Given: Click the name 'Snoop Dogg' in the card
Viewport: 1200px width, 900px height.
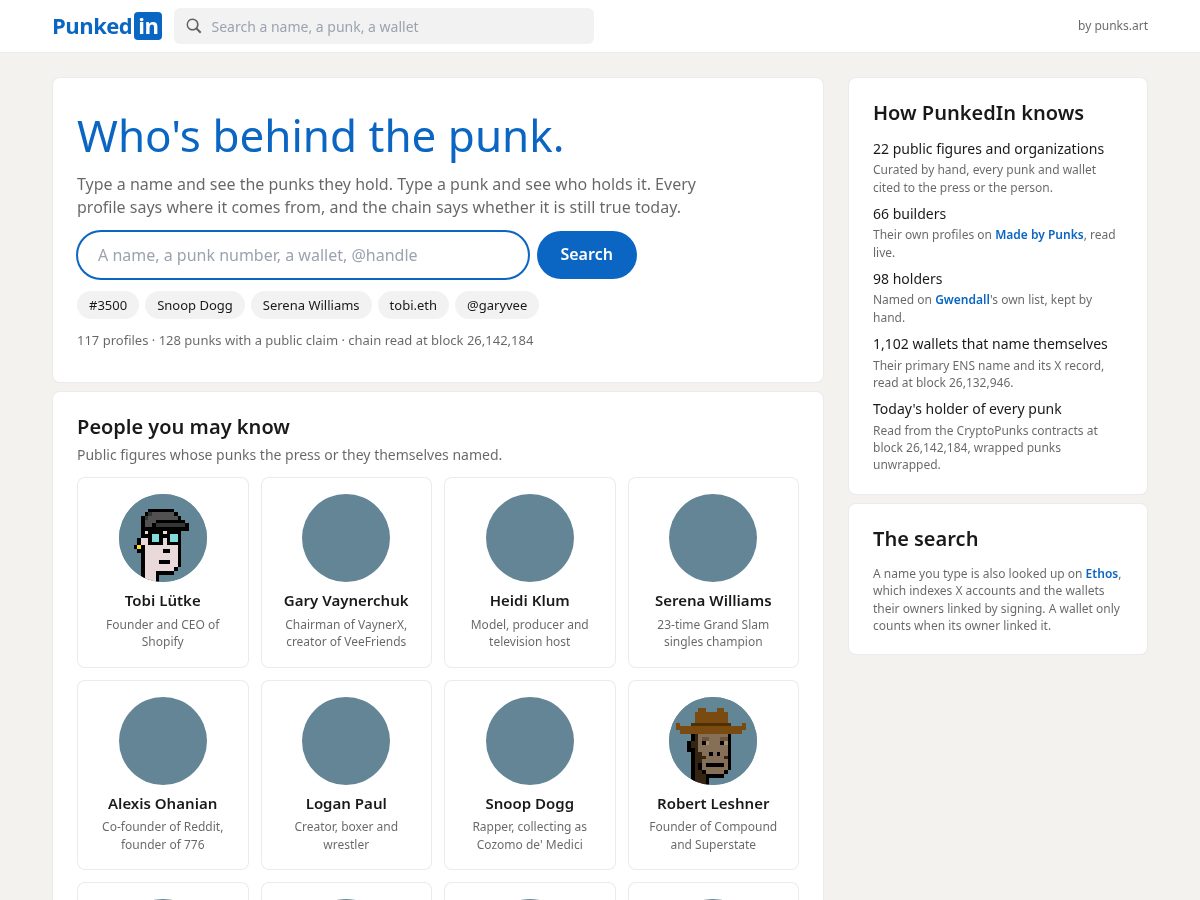Looking at the screenshot, I should click(x=530, y=804).
